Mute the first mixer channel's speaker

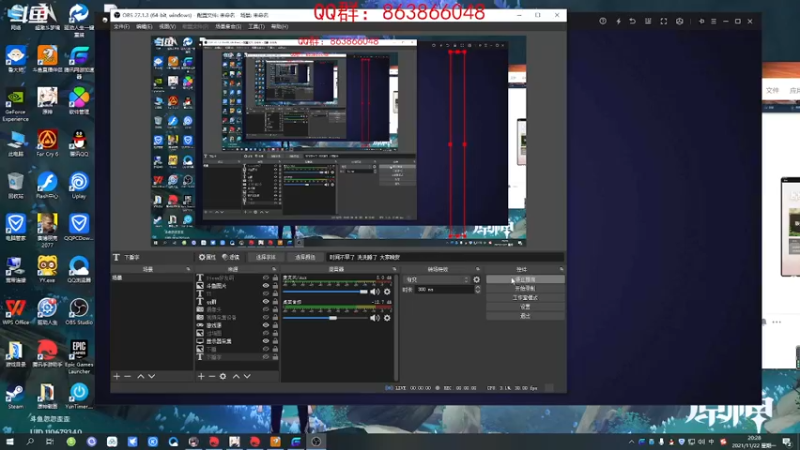(x=375, y=292)
